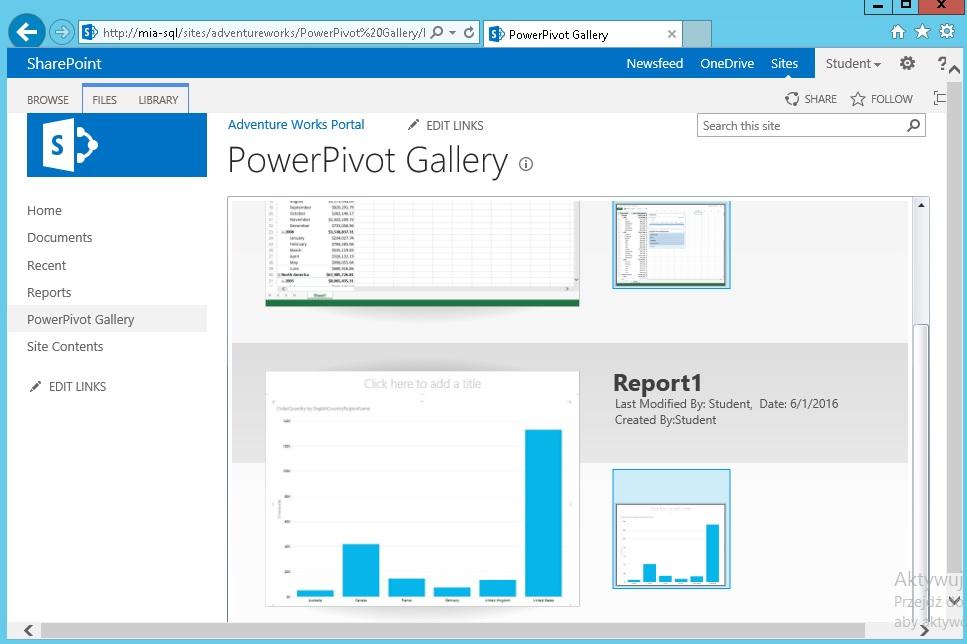The width and height of the screenshot is (967, 644).
Task: Click the Report1 title
Action: pos(657,383)
